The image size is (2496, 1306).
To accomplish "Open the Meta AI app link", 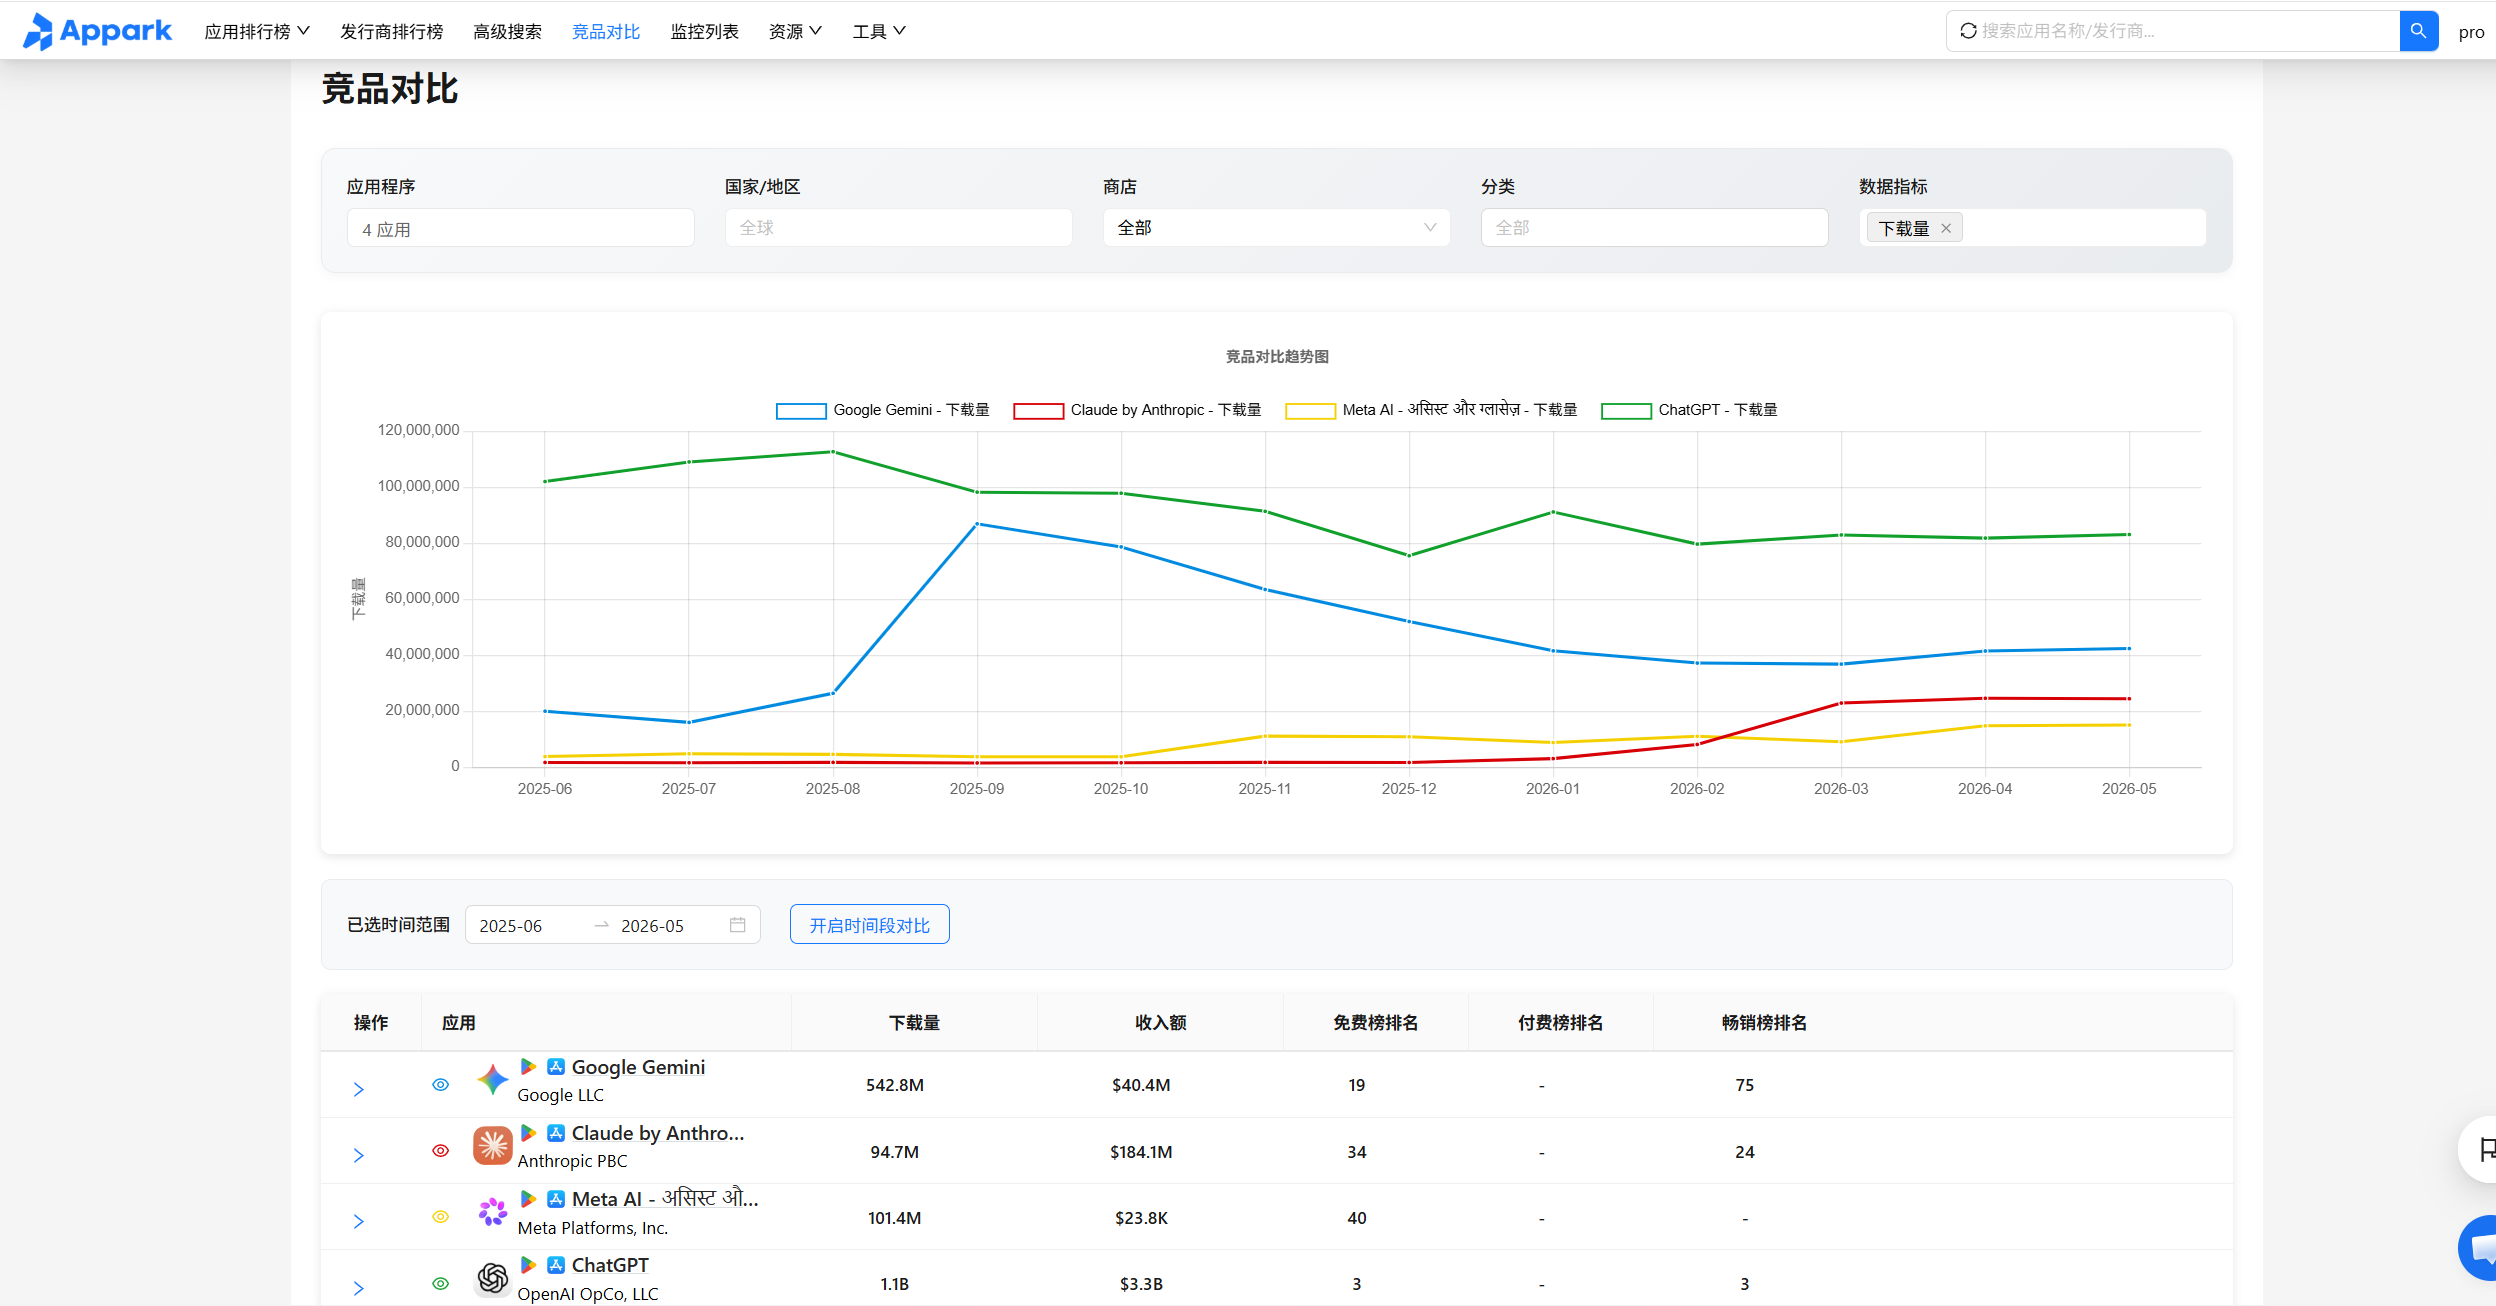I will point(665,1199).
